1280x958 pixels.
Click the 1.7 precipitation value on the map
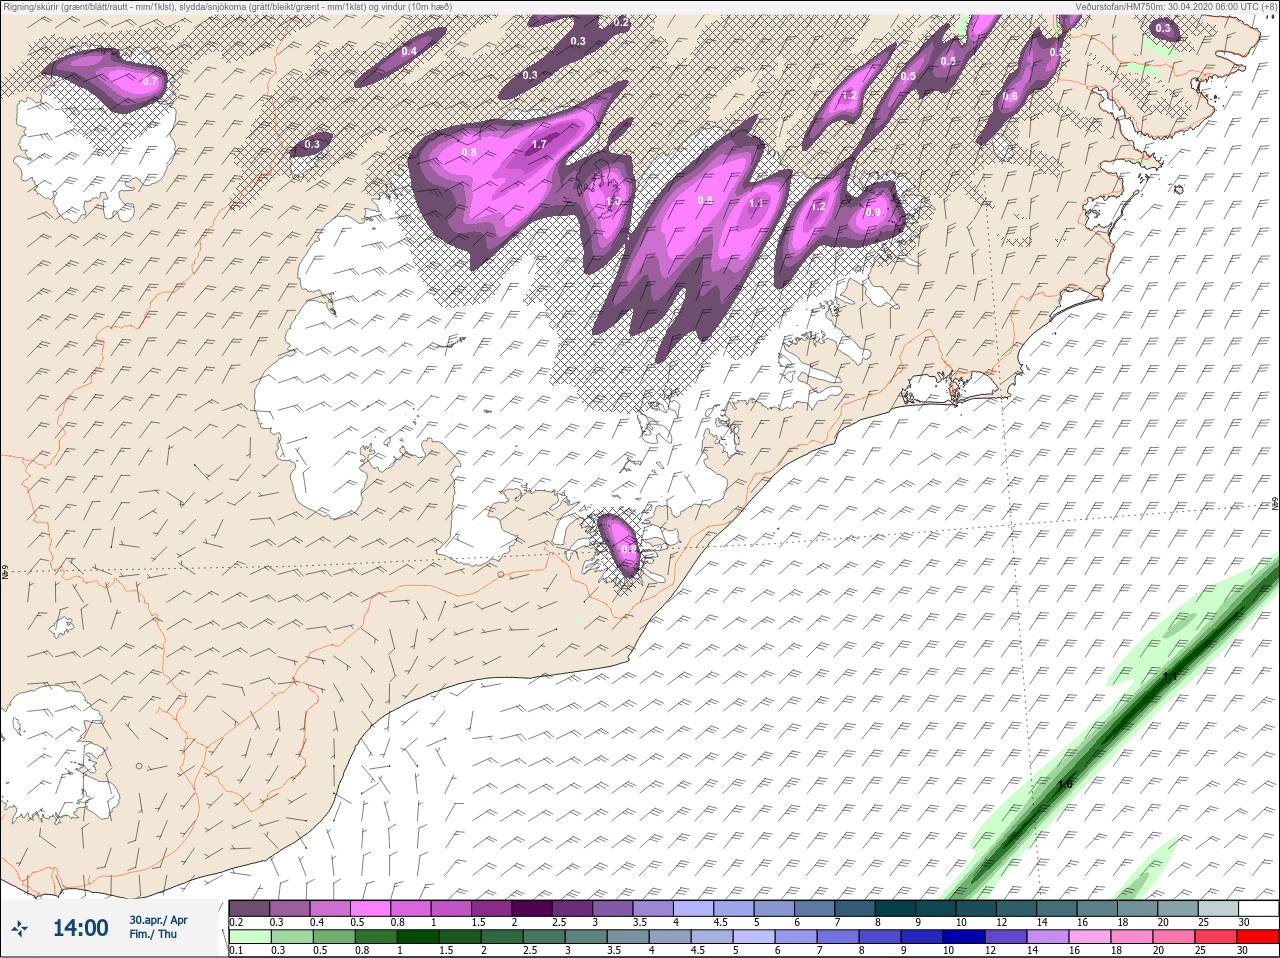click(x=539, y=145)
